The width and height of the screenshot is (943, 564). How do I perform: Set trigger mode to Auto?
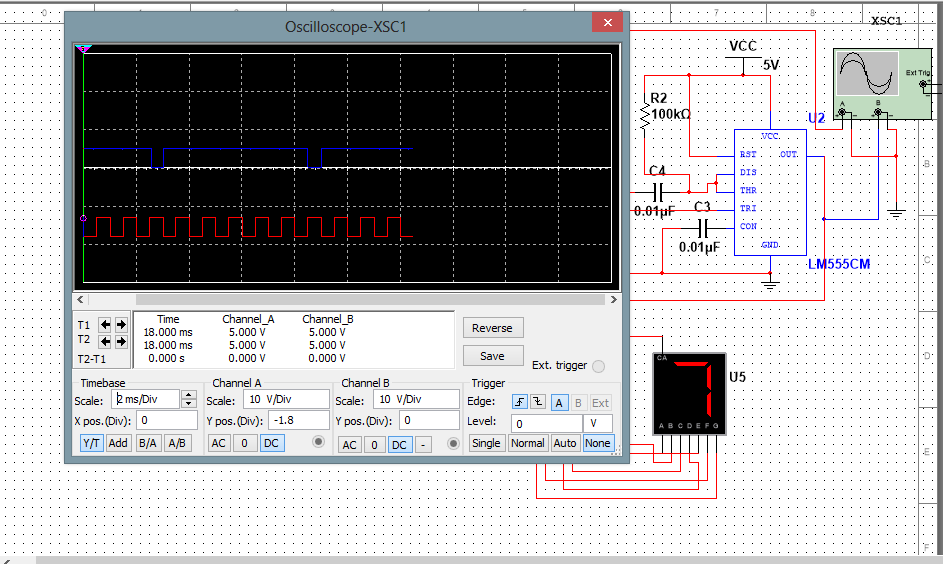[x=565, y=443]
